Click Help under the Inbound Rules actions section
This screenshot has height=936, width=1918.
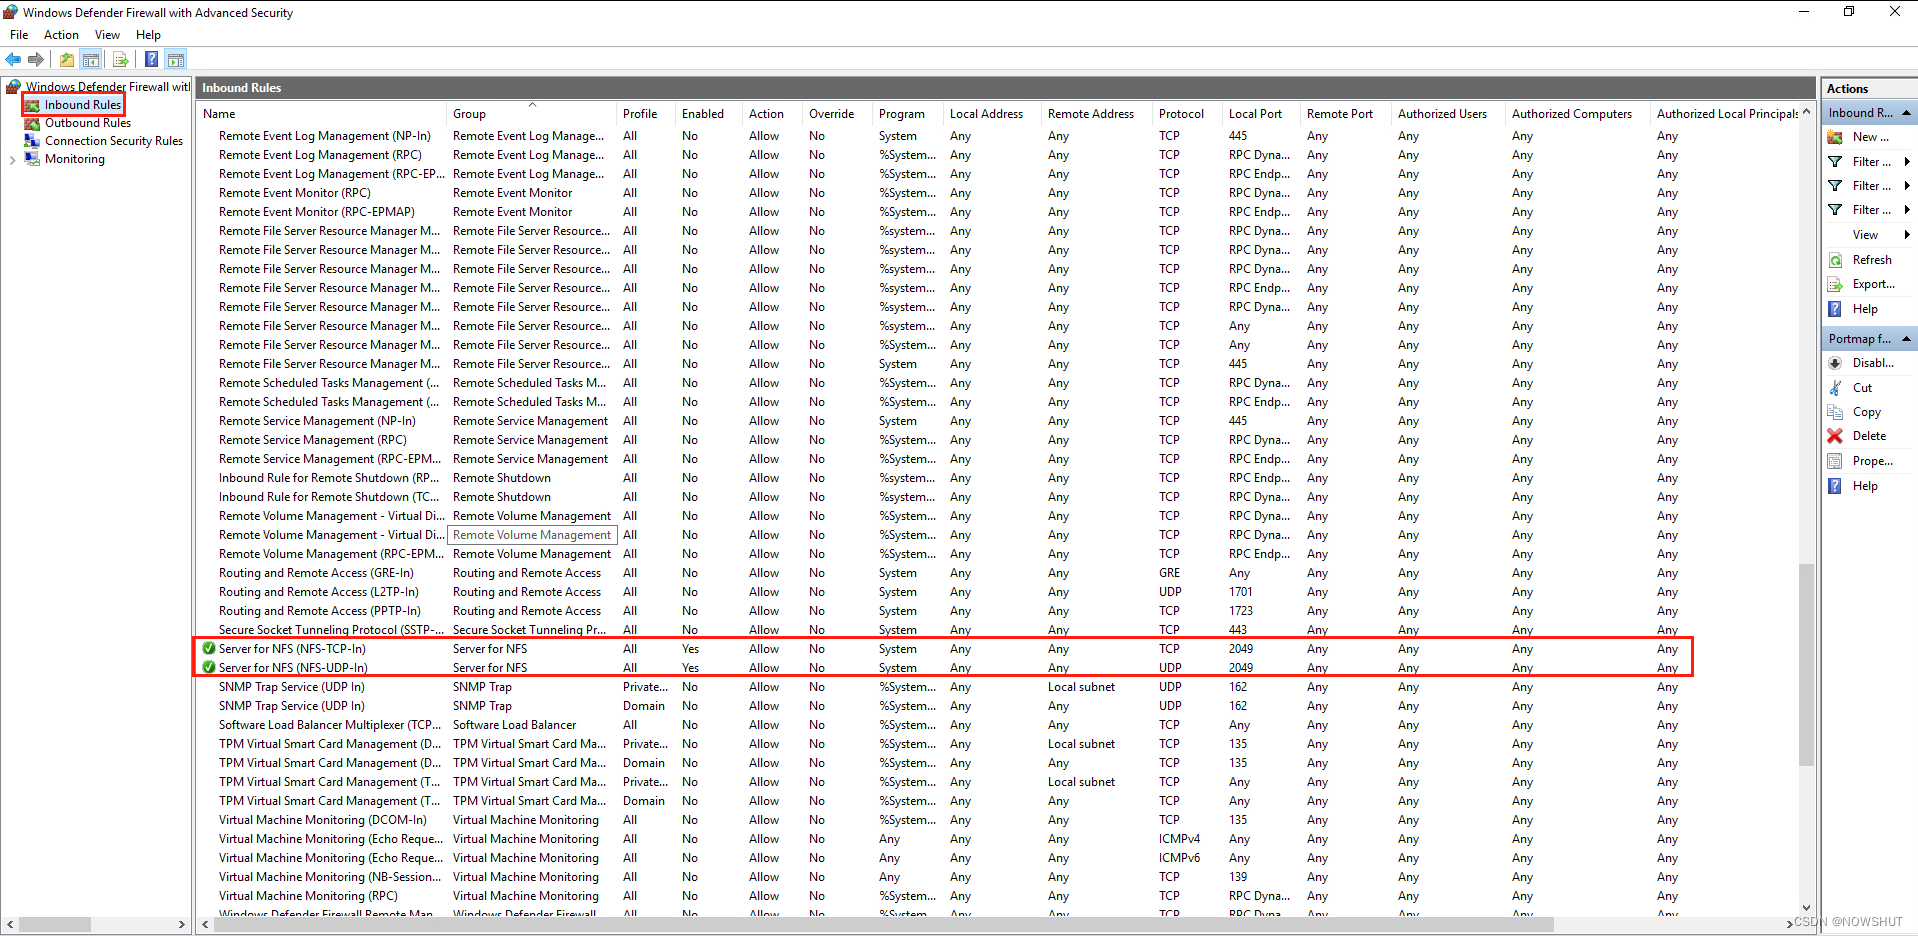(1864, 309)
